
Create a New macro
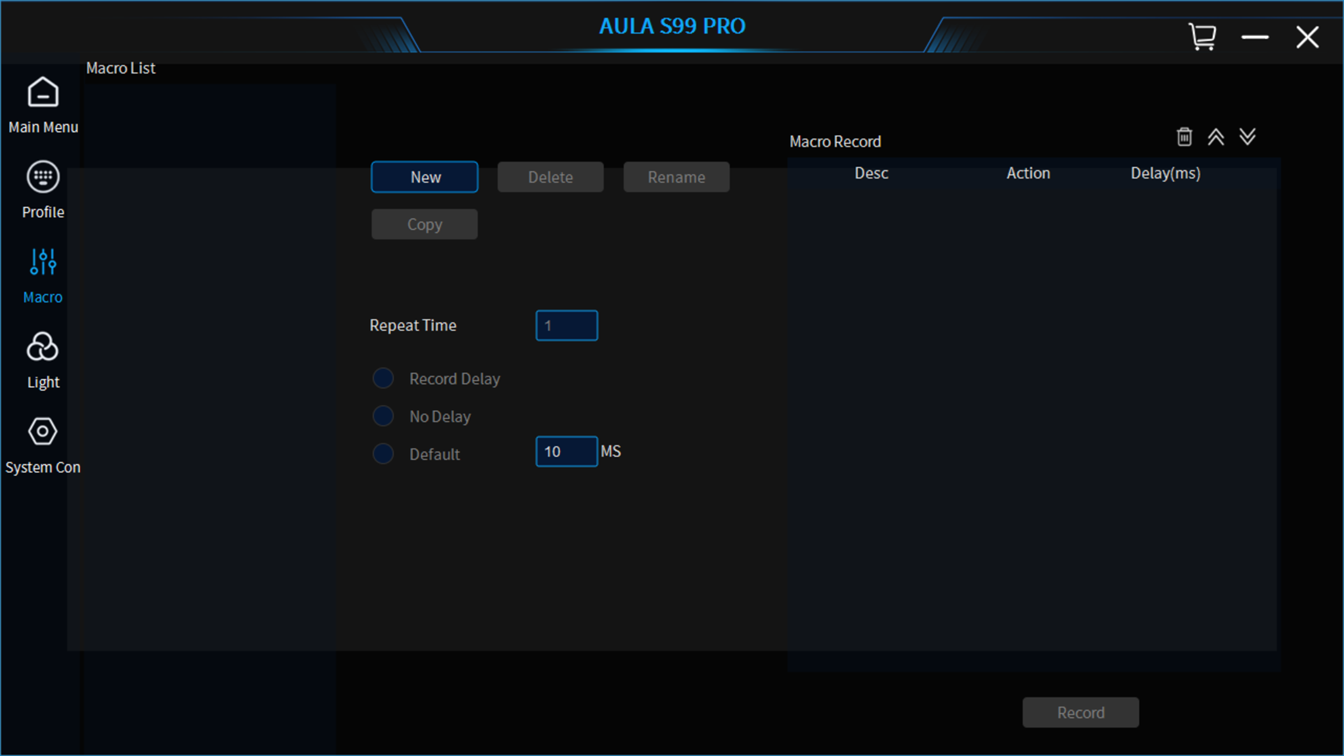coord(425,177)
